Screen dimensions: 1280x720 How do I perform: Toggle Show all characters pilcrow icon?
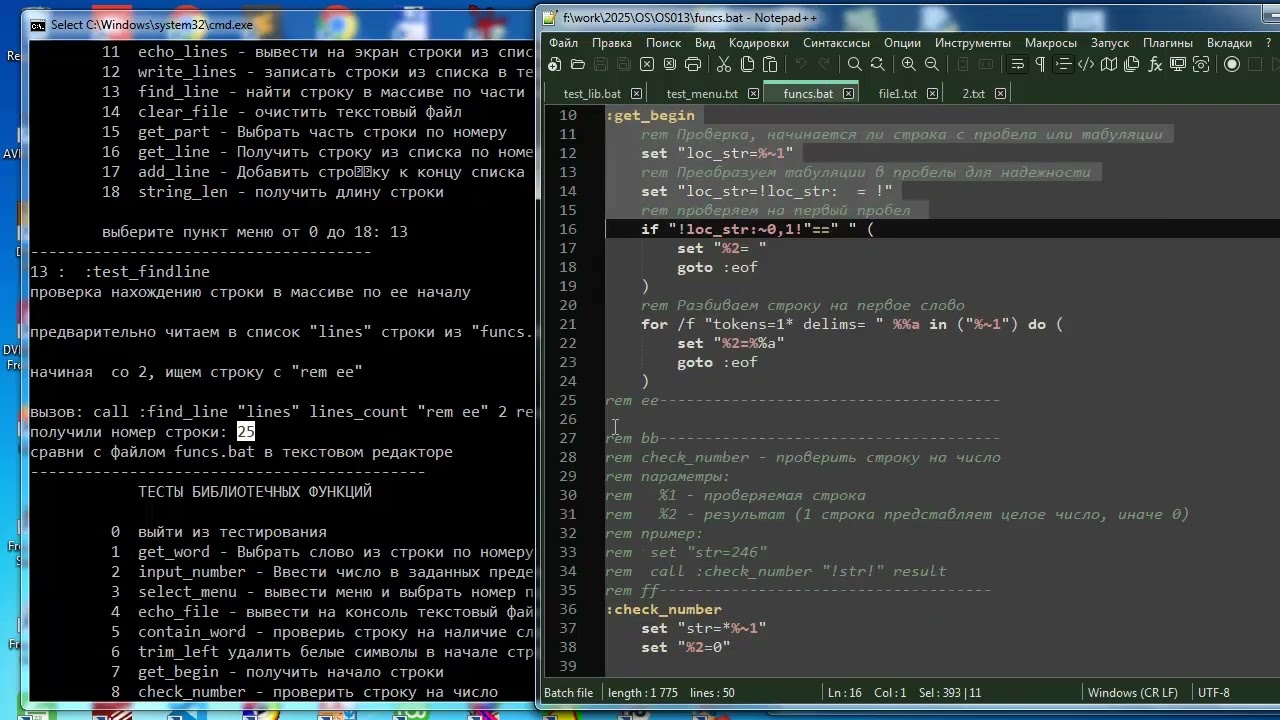tap(1040, 64)
